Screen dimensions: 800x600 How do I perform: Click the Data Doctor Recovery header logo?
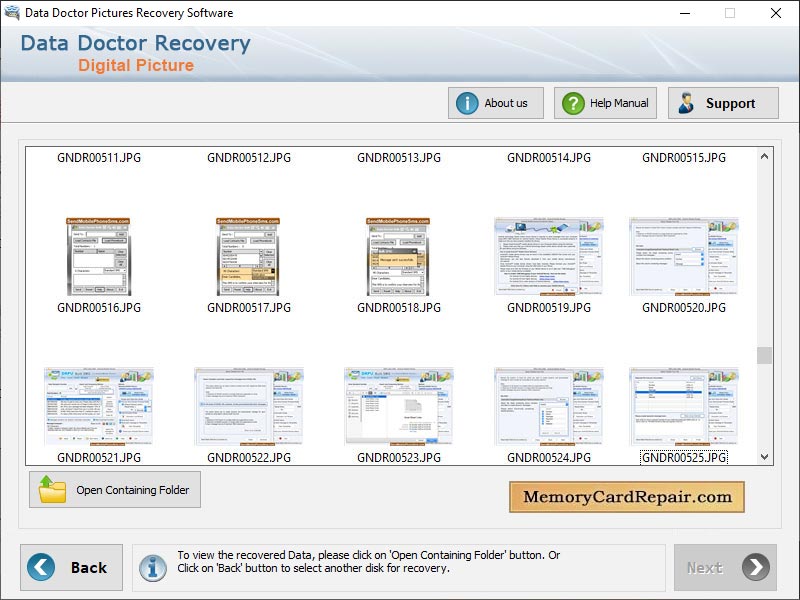pos(135,52)
